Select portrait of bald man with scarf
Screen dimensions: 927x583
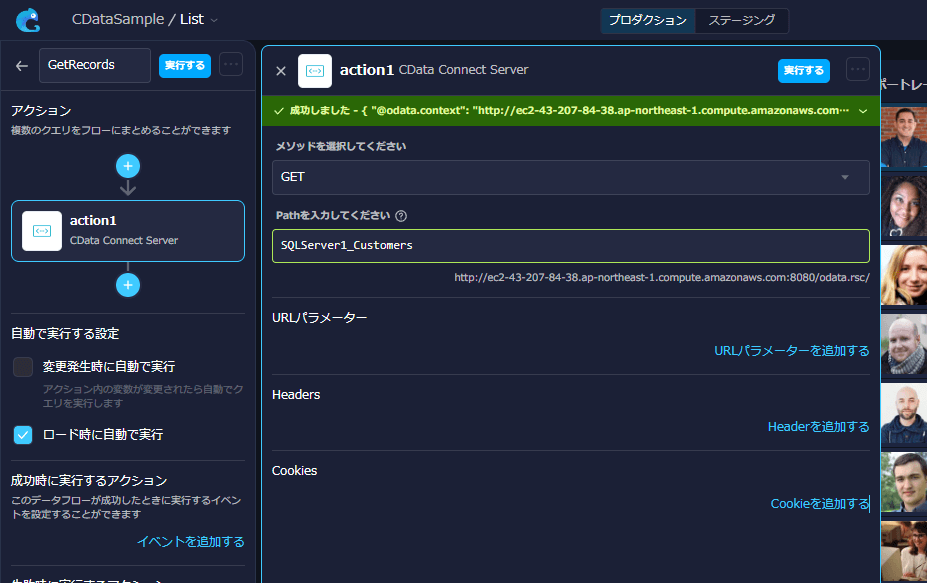(904, 344)
